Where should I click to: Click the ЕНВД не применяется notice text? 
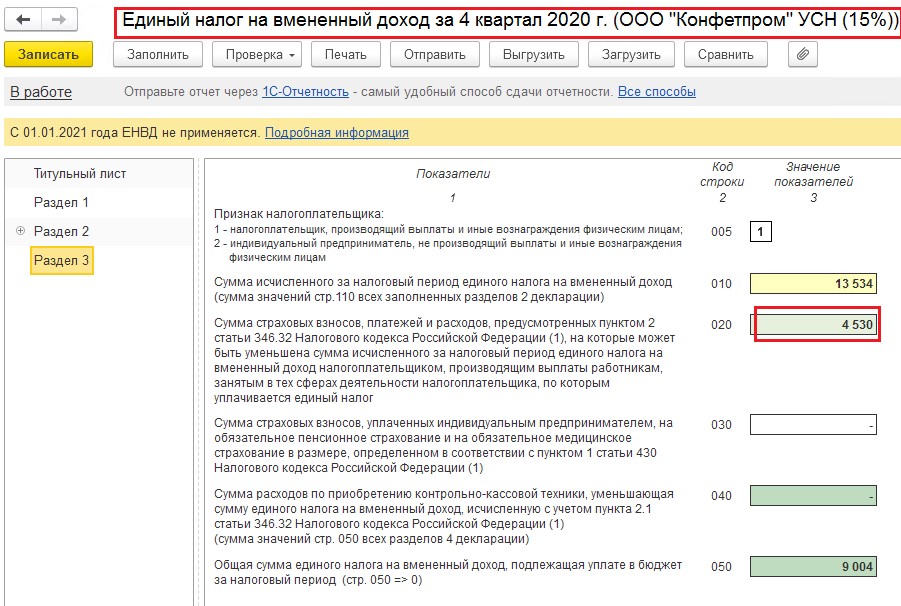pyautogui.click(x=134, y=133)
